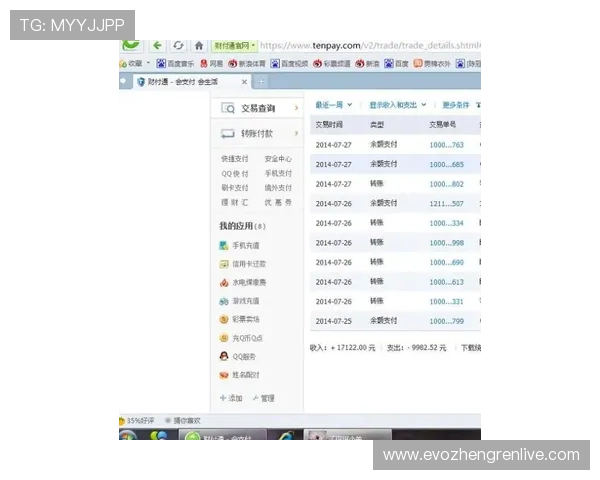Image resolution: width=600 pixels, height=480 pixels.
Task: Open the 显示收入和支出 filter dropdown
Action: coord(398,105)
